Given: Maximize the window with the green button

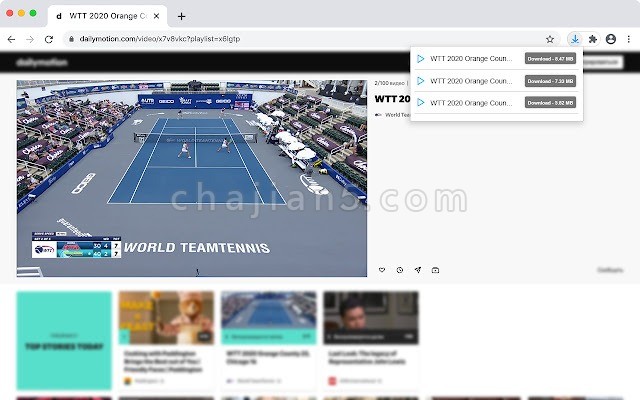Looking at the screenshot, I should click(x=33, y=13).
